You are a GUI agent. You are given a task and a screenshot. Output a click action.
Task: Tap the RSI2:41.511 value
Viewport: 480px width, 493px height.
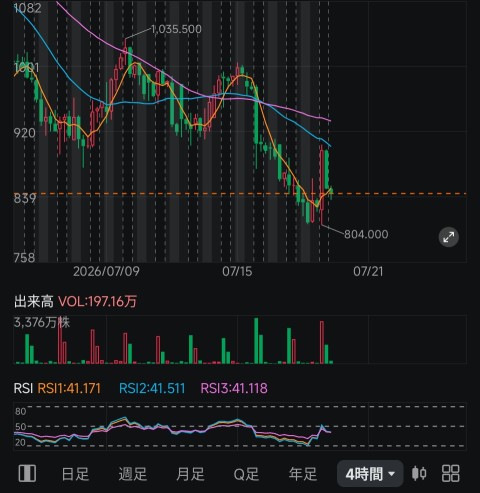tap(152, 388)
